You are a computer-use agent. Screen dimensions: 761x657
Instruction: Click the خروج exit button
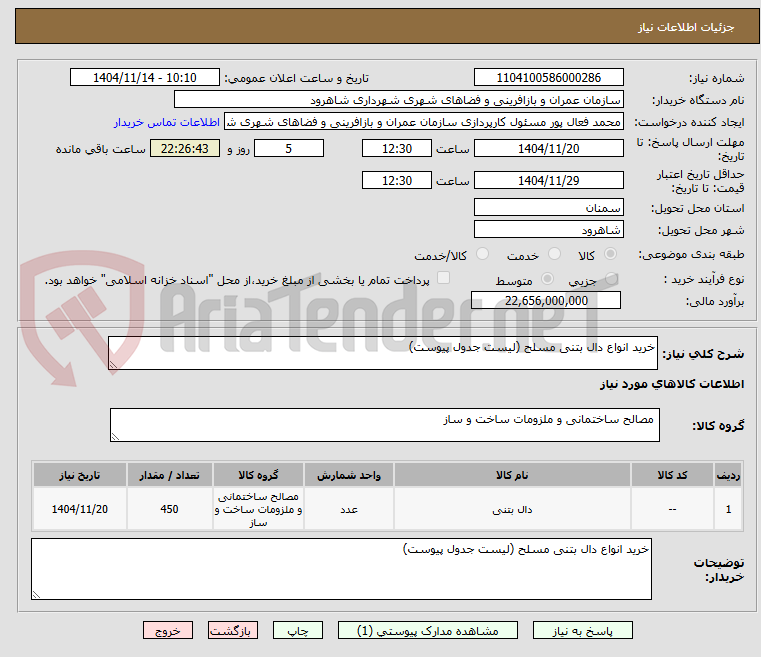click(168, 630)
